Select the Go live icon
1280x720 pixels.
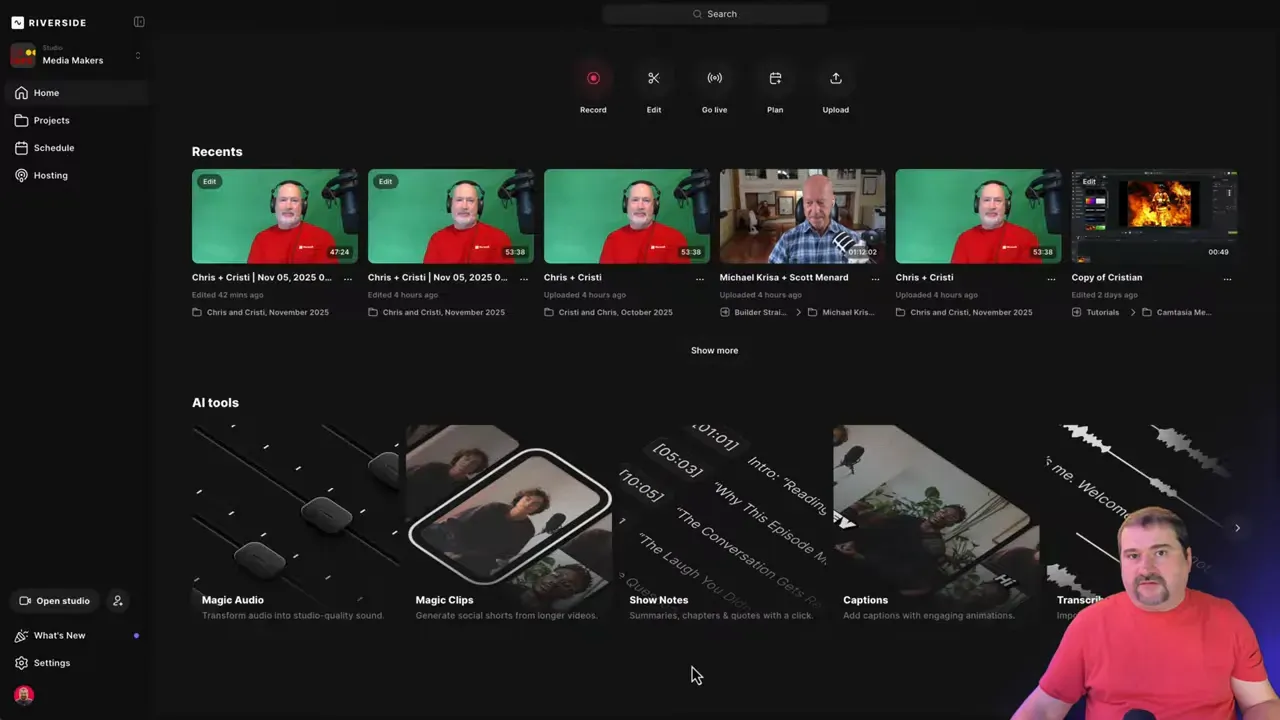tap(714, 78)
